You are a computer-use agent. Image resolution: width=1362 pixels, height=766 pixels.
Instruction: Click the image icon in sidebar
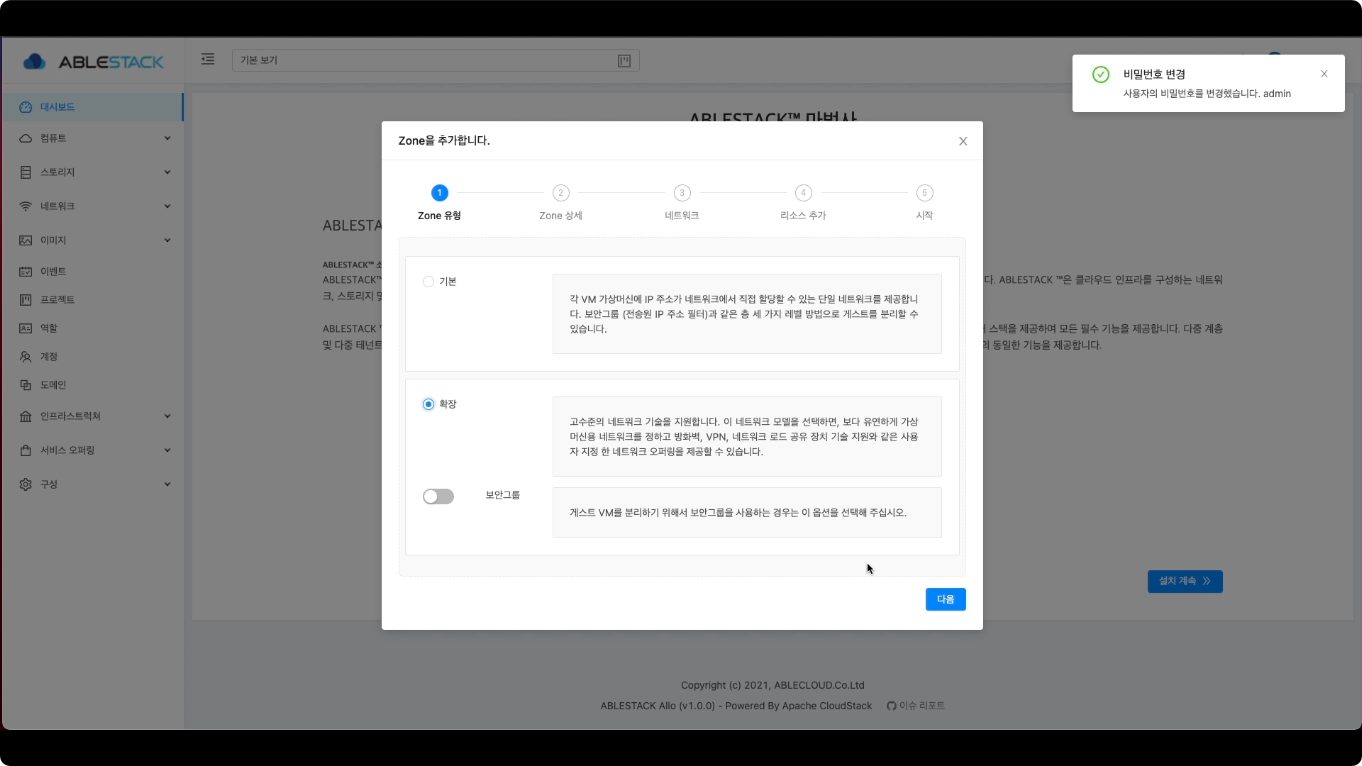tap(26, 240)
